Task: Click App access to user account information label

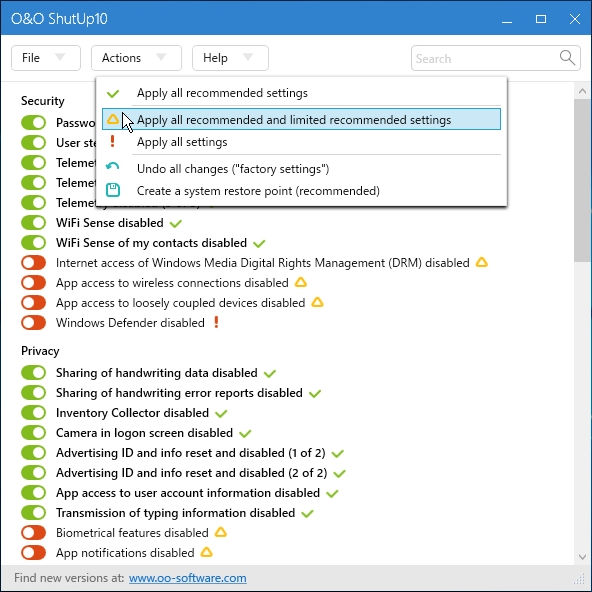Action: (x=188, y=493)
